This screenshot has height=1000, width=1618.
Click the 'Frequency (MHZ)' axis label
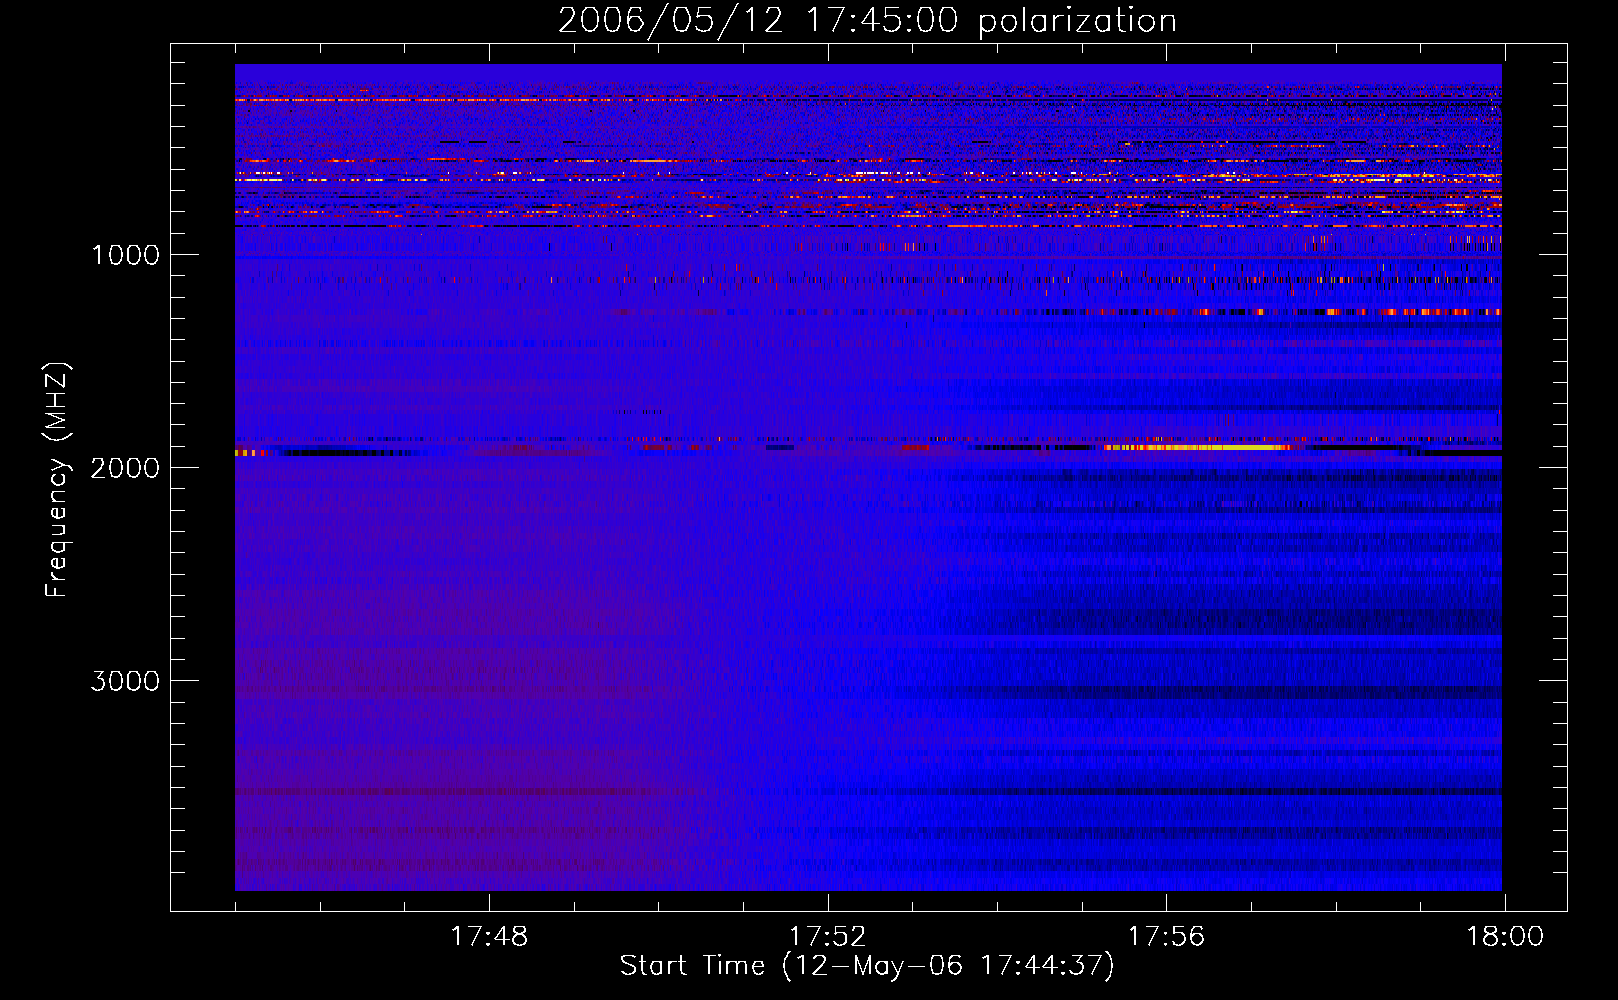57,480
